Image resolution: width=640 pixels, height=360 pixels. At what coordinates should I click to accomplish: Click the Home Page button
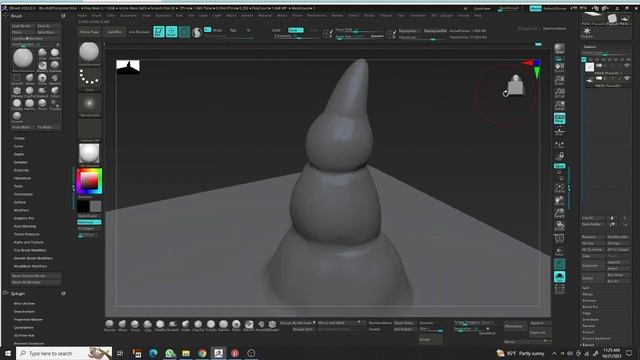[89, 32]
